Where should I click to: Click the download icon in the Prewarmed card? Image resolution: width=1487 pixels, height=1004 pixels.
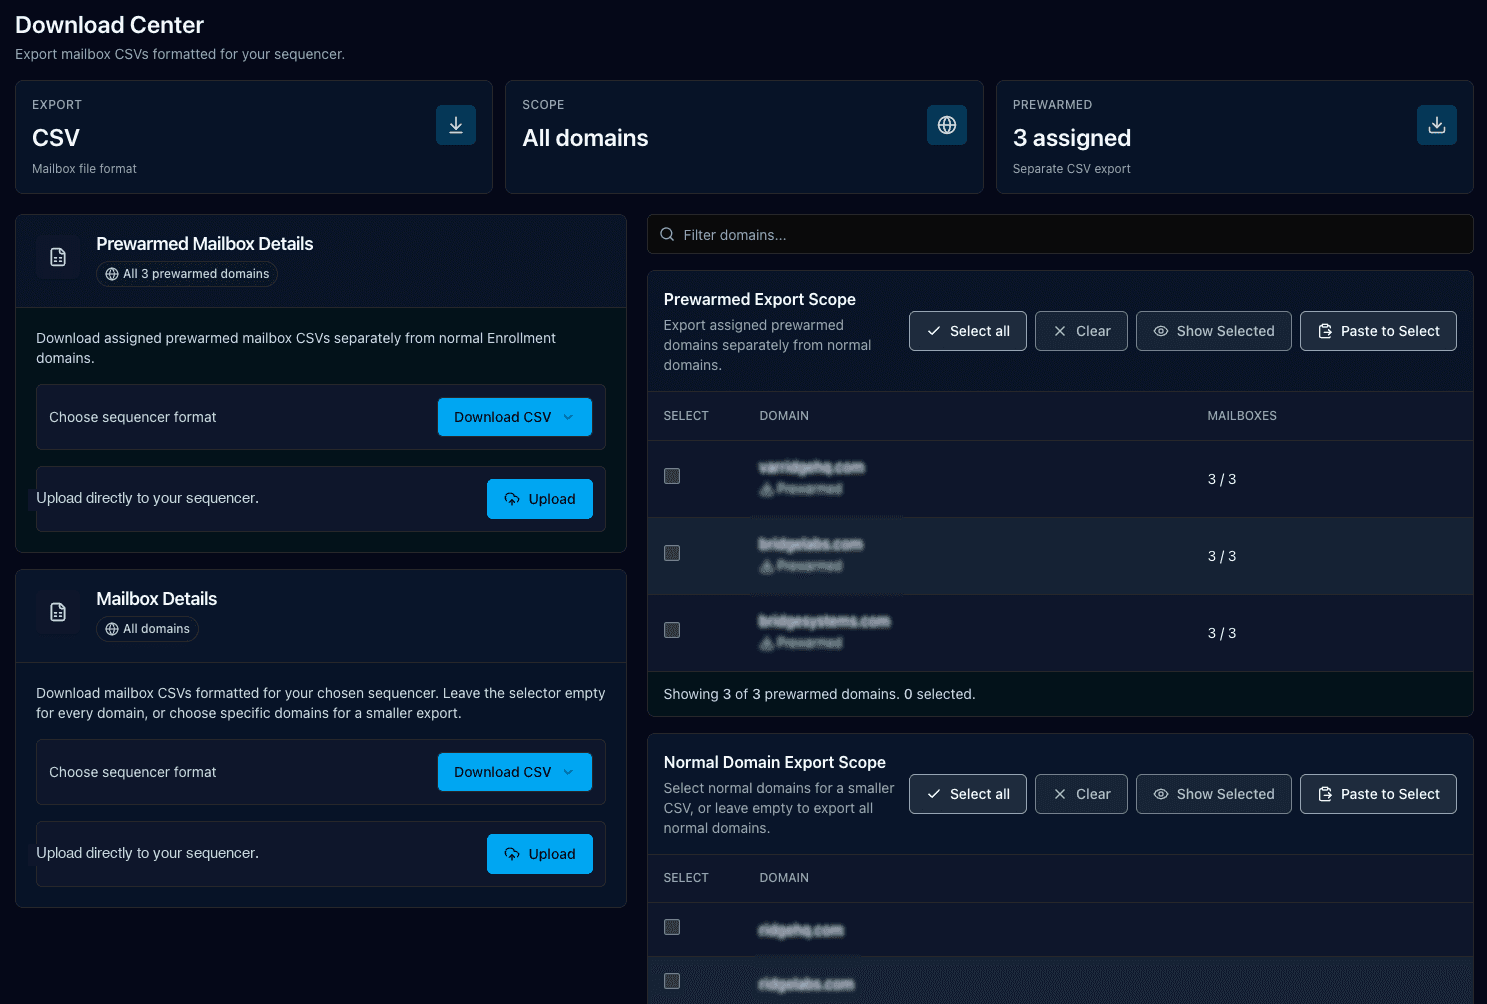(x=1437, y=125)
